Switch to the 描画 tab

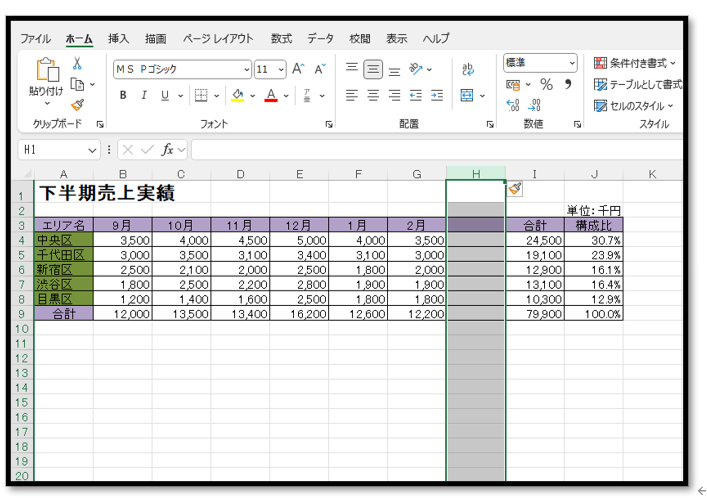click(156, 39)
